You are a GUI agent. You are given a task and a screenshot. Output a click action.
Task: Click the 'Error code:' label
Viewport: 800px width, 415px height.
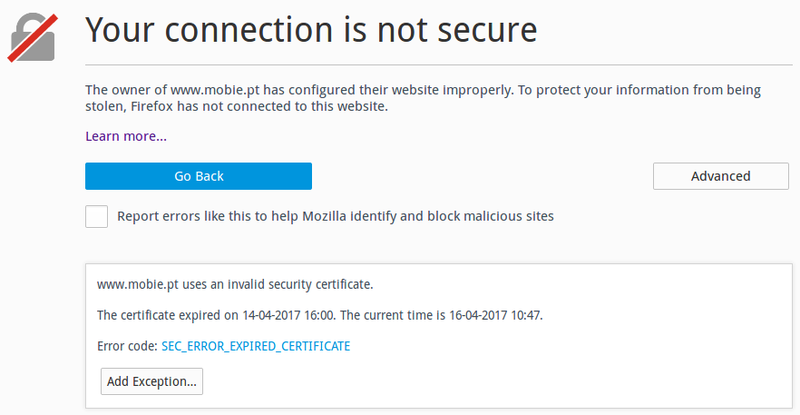[x=127, y=346]
